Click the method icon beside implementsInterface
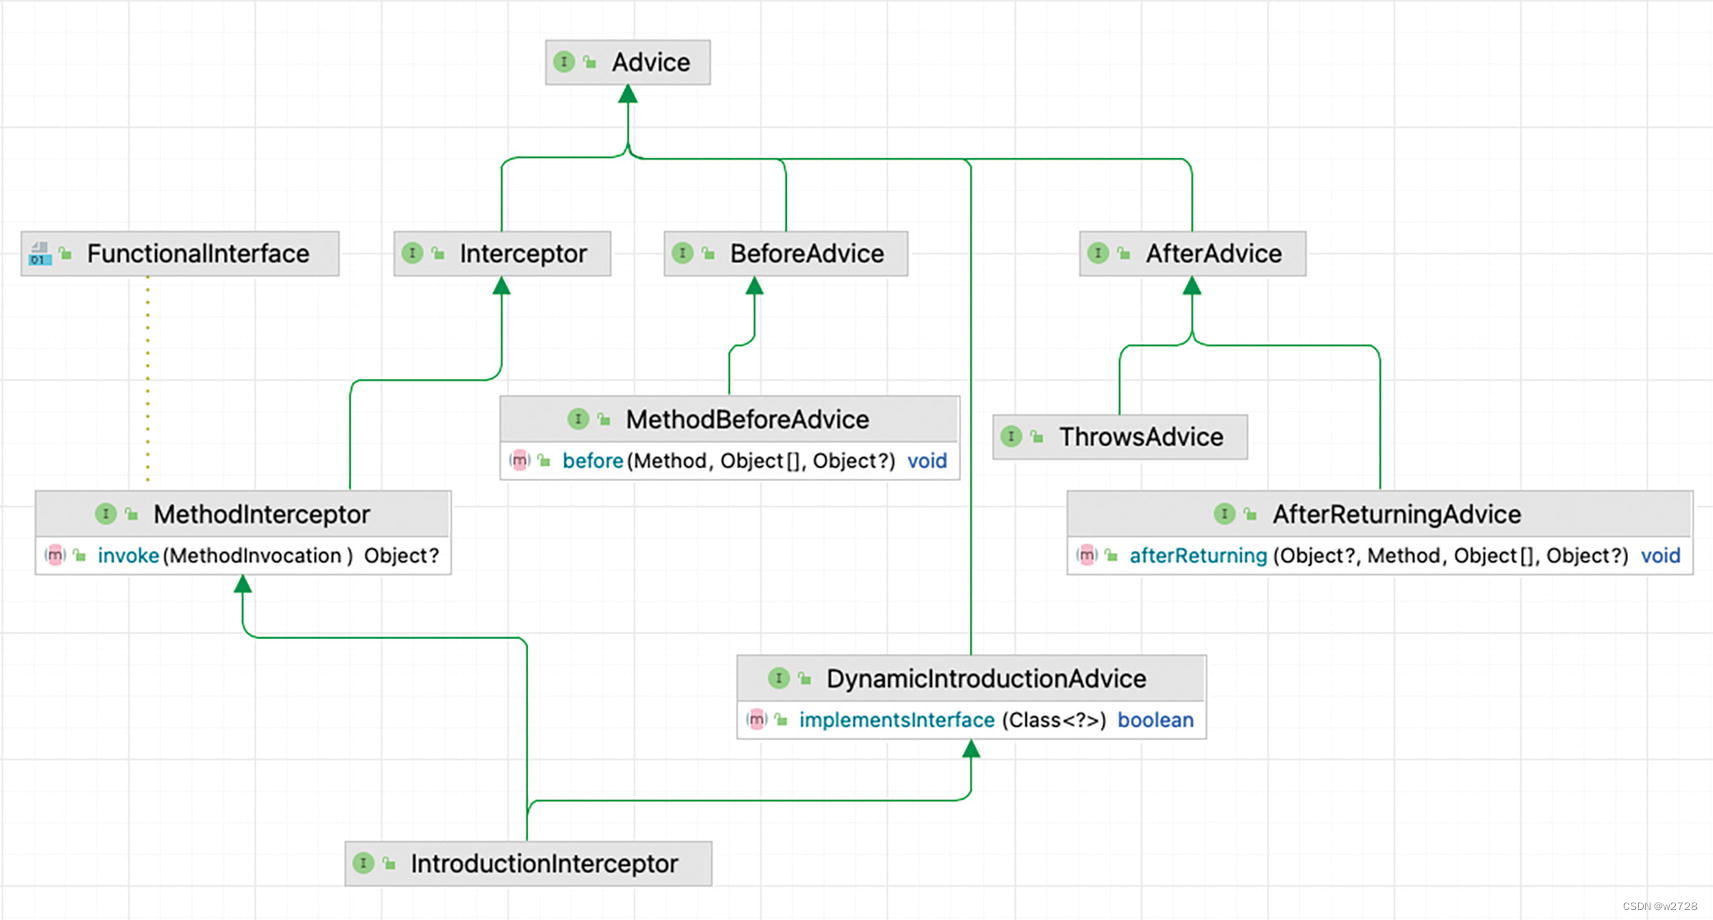 (x=757, y=720)
